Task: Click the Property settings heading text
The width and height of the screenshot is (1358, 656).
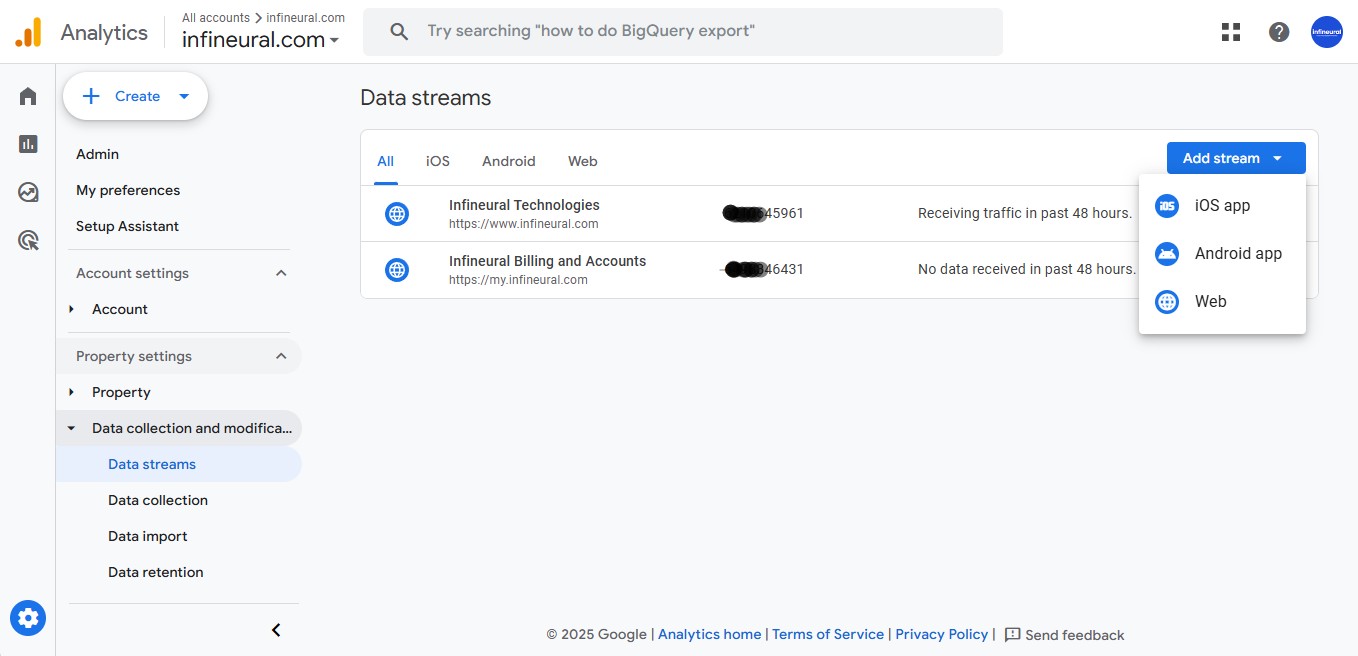Action: click(134, 356)
